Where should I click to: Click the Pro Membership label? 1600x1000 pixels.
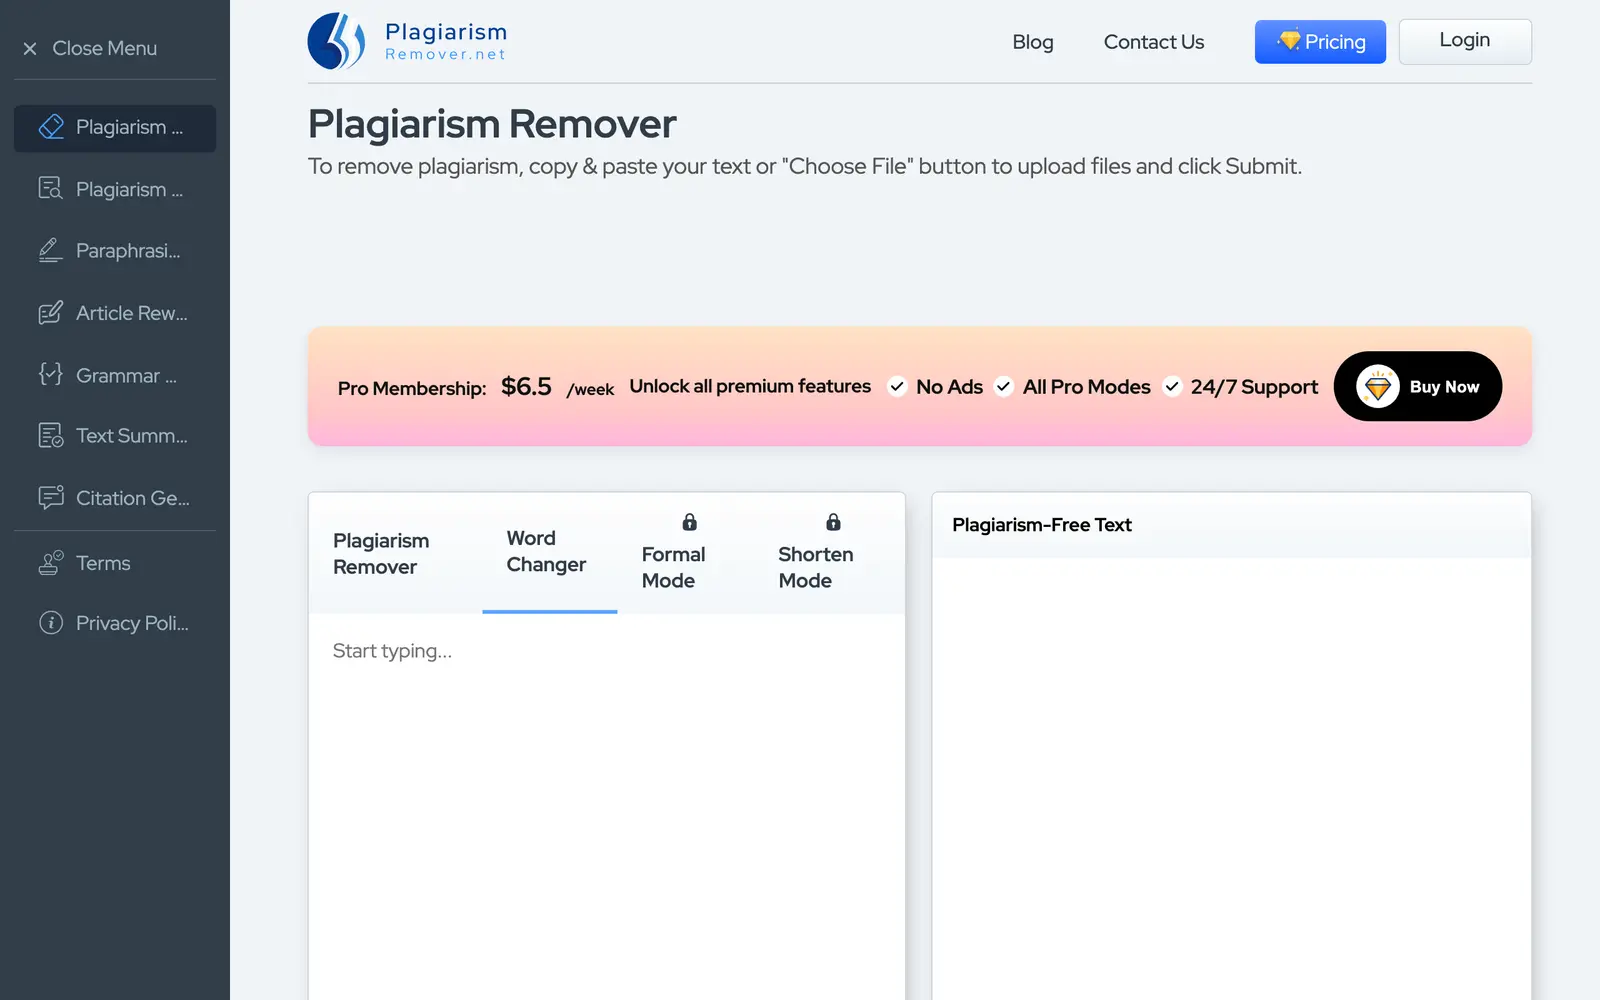tap(412, 388)
